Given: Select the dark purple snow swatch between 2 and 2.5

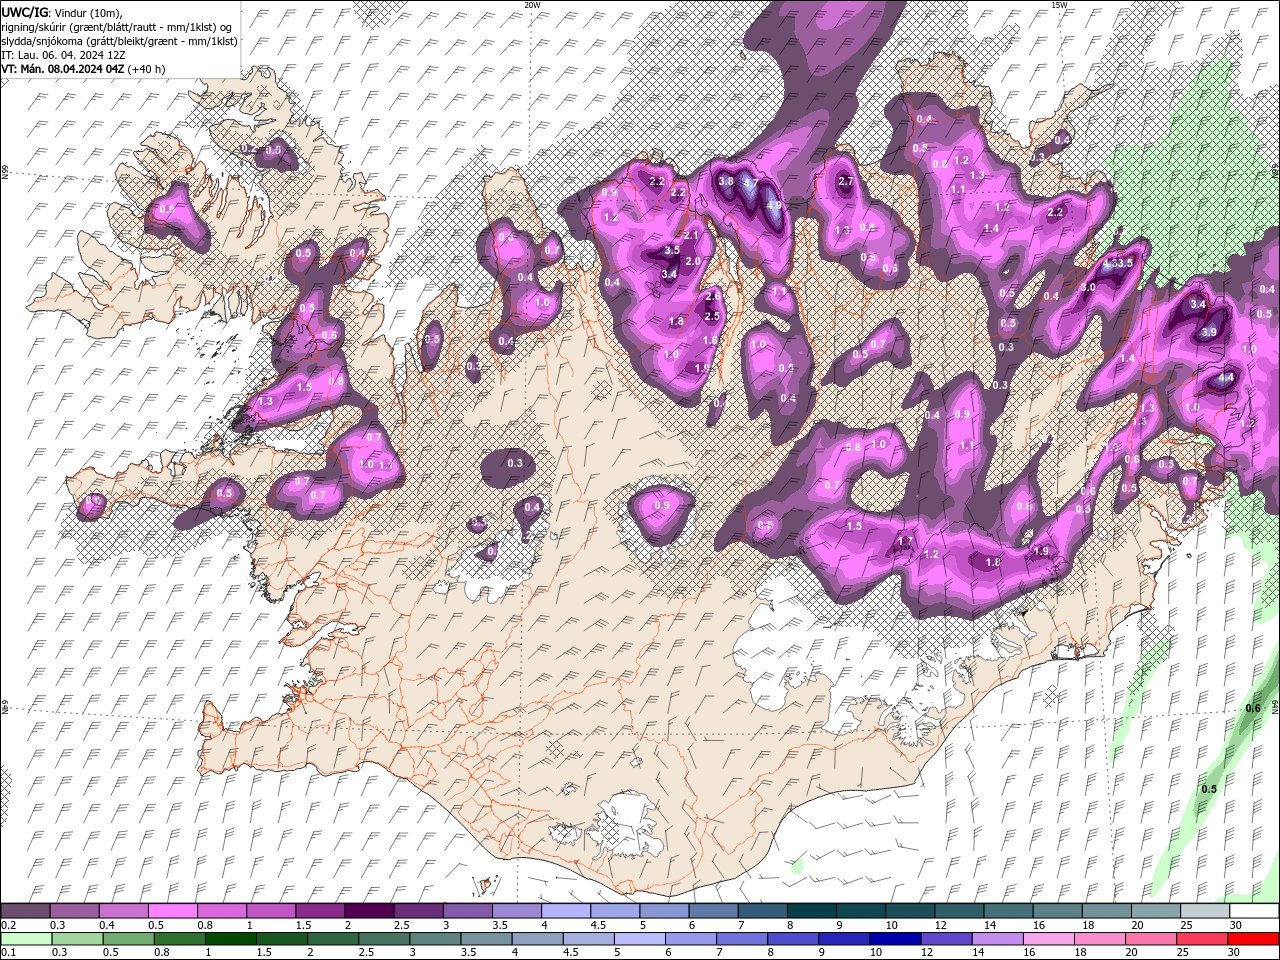Looking at the screenshot, I should pyautogui.click(x=368, y=911).
